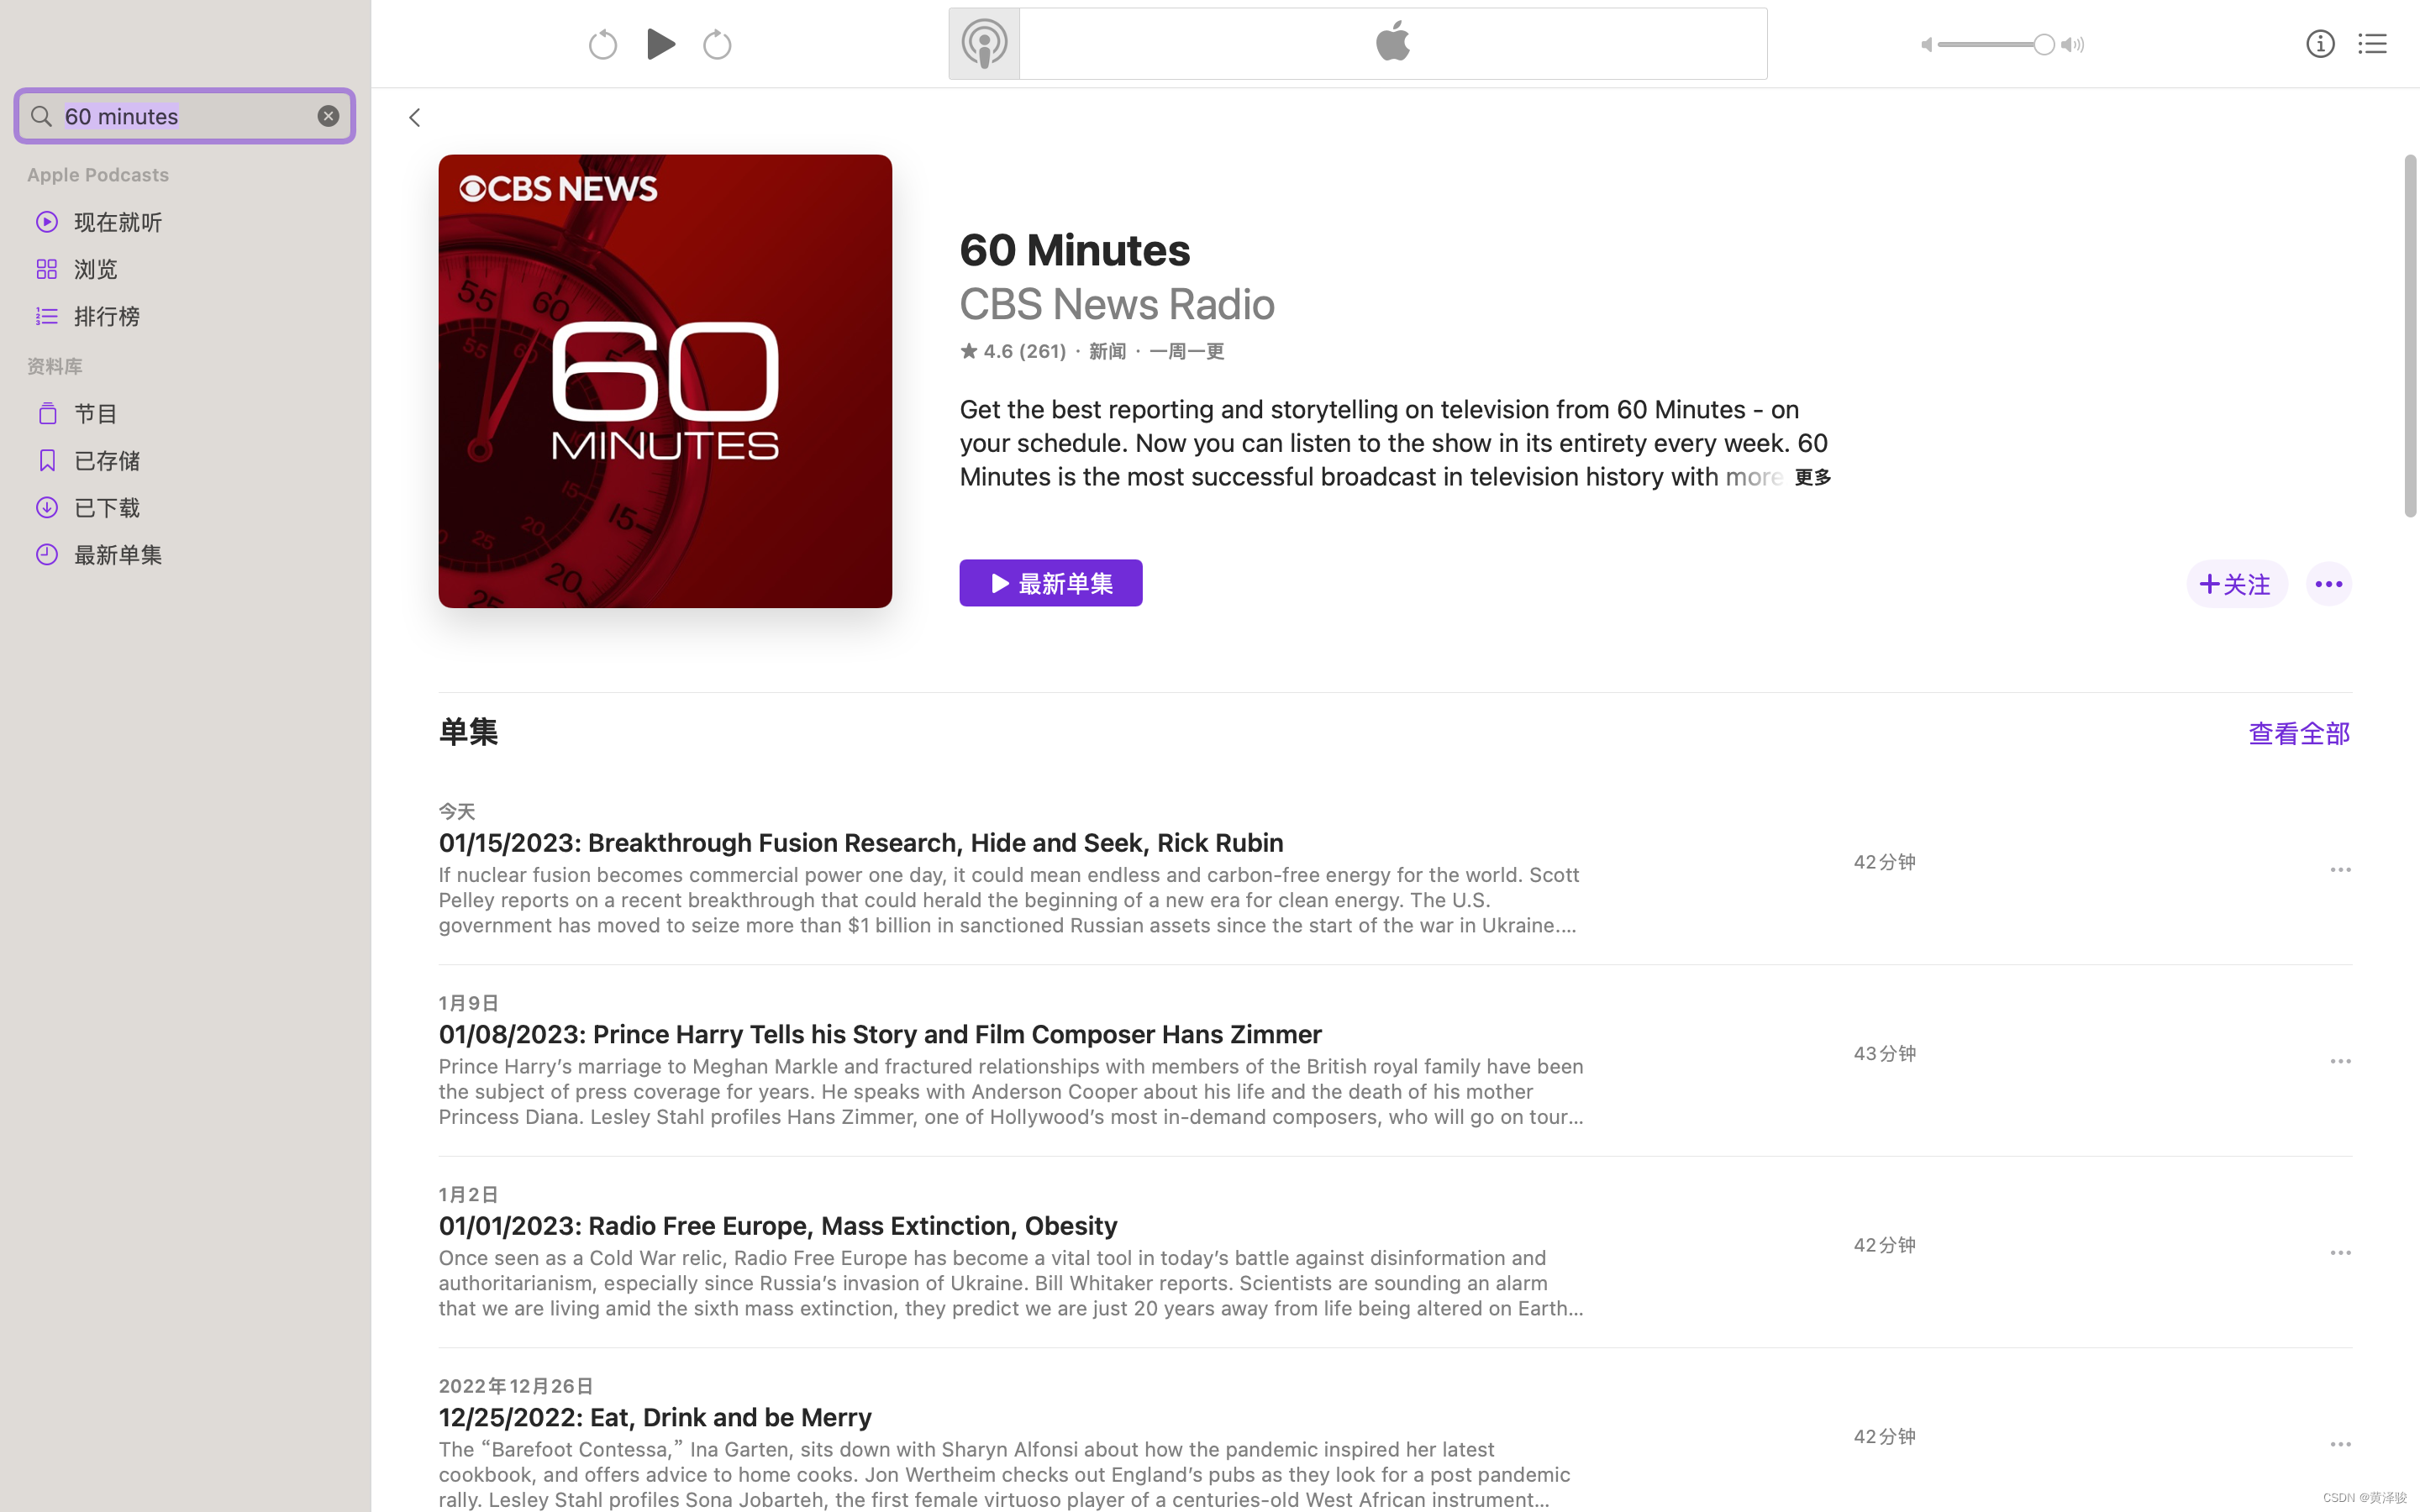Viewport: 2420px width, 1512px height.
Task: Open more options for Prince Harry episode
Action: click(2339, 1061)
